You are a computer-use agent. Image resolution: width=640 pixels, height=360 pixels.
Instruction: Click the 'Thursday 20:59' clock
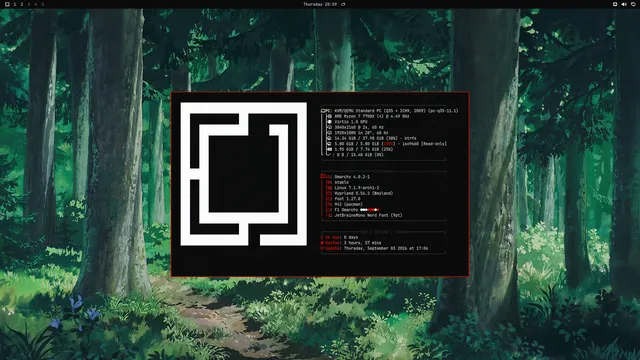pos(320,4)
